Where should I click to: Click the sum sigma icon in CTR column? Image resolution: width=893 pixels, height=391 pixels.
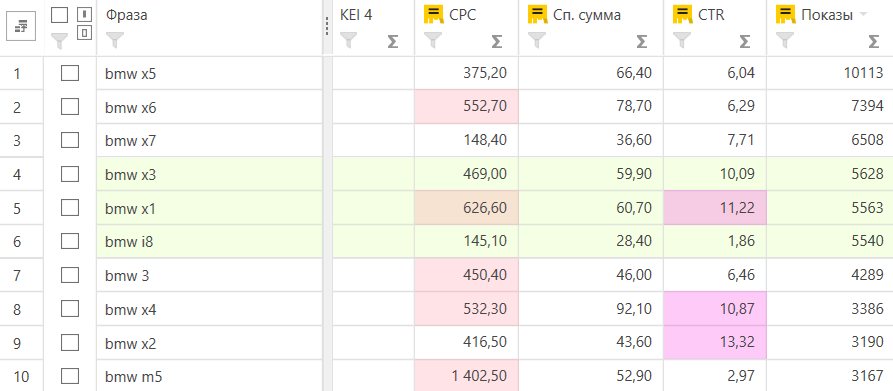pos(745,41)
